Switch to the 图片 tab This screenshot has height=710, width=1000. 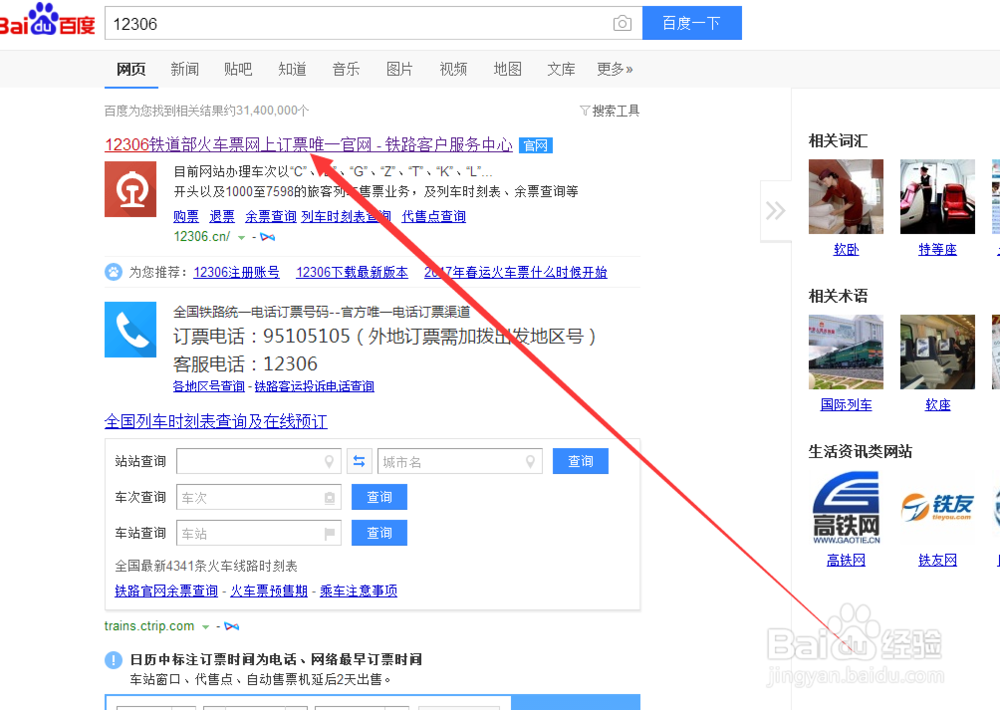(x=399, y=69)
